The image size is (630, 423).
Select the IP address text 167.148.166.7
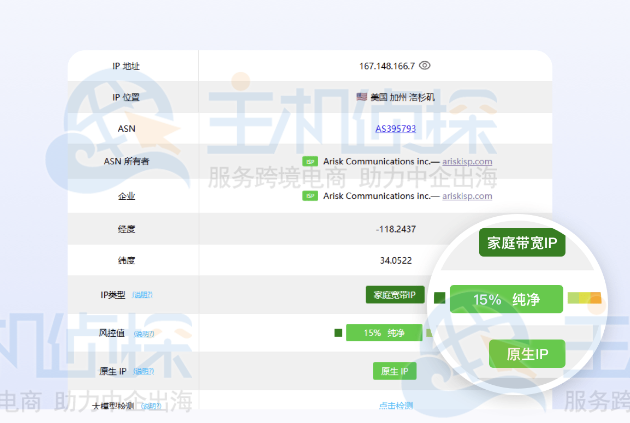(387, 66)
